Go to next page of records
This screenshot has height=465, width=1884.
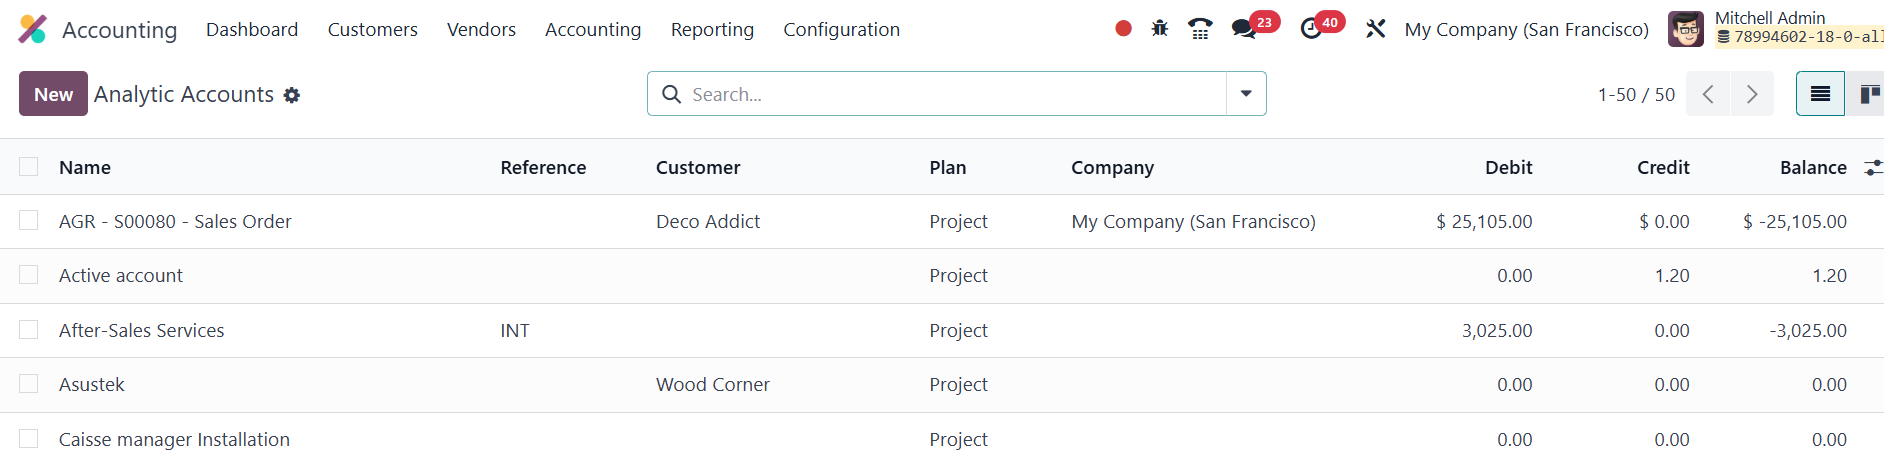1752,94
